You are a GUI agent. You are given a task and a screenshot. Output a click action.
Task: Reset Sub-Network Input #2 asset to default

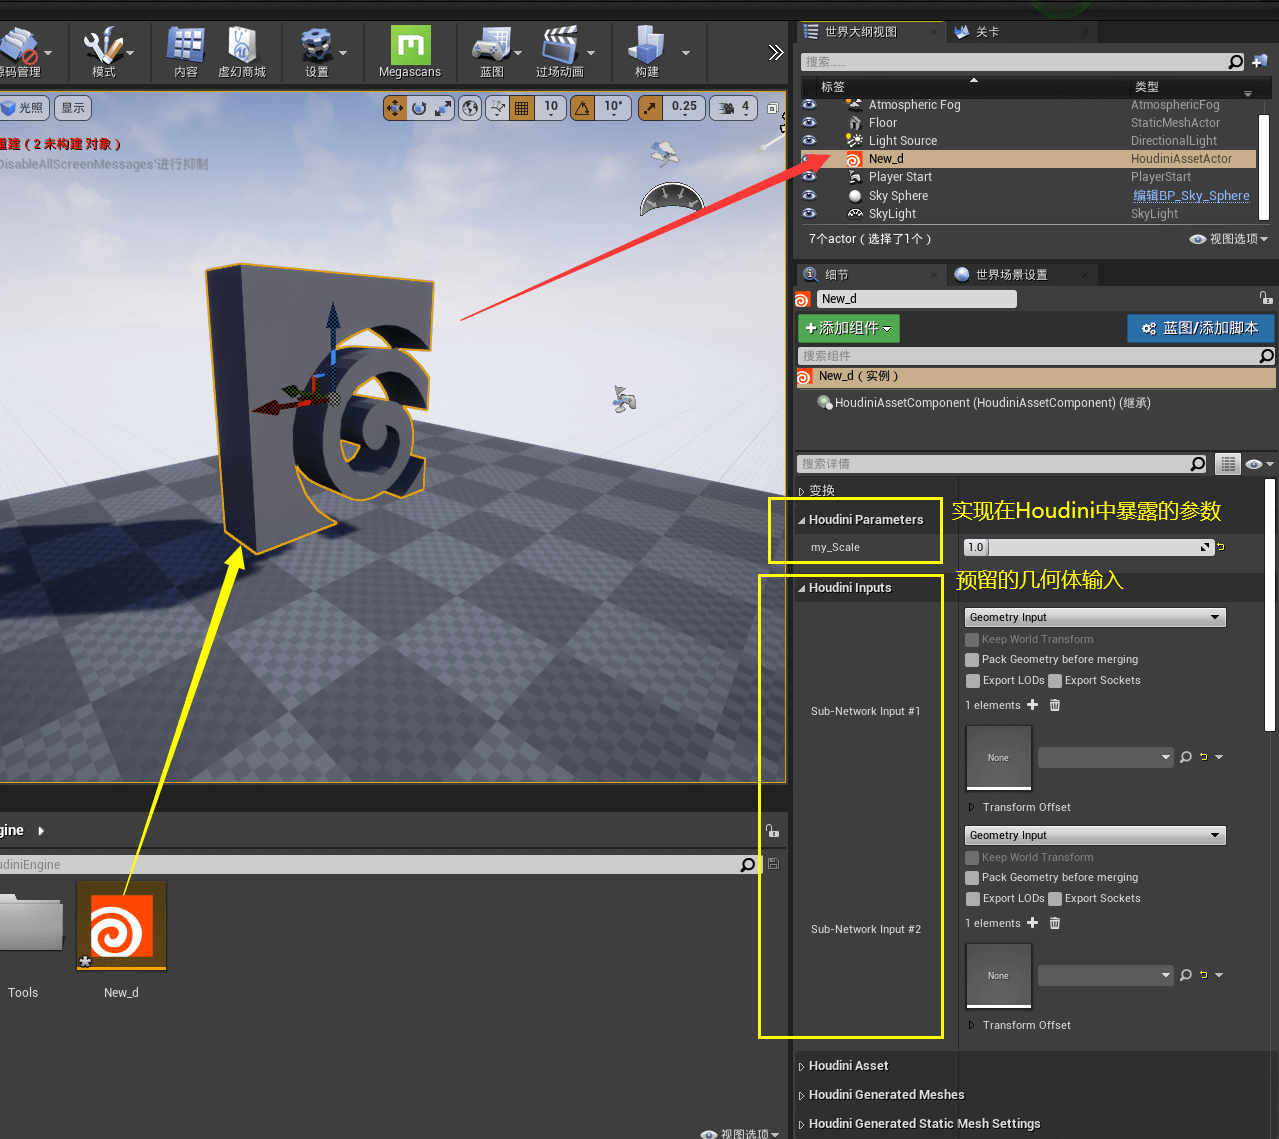[x=1204, y=975]
